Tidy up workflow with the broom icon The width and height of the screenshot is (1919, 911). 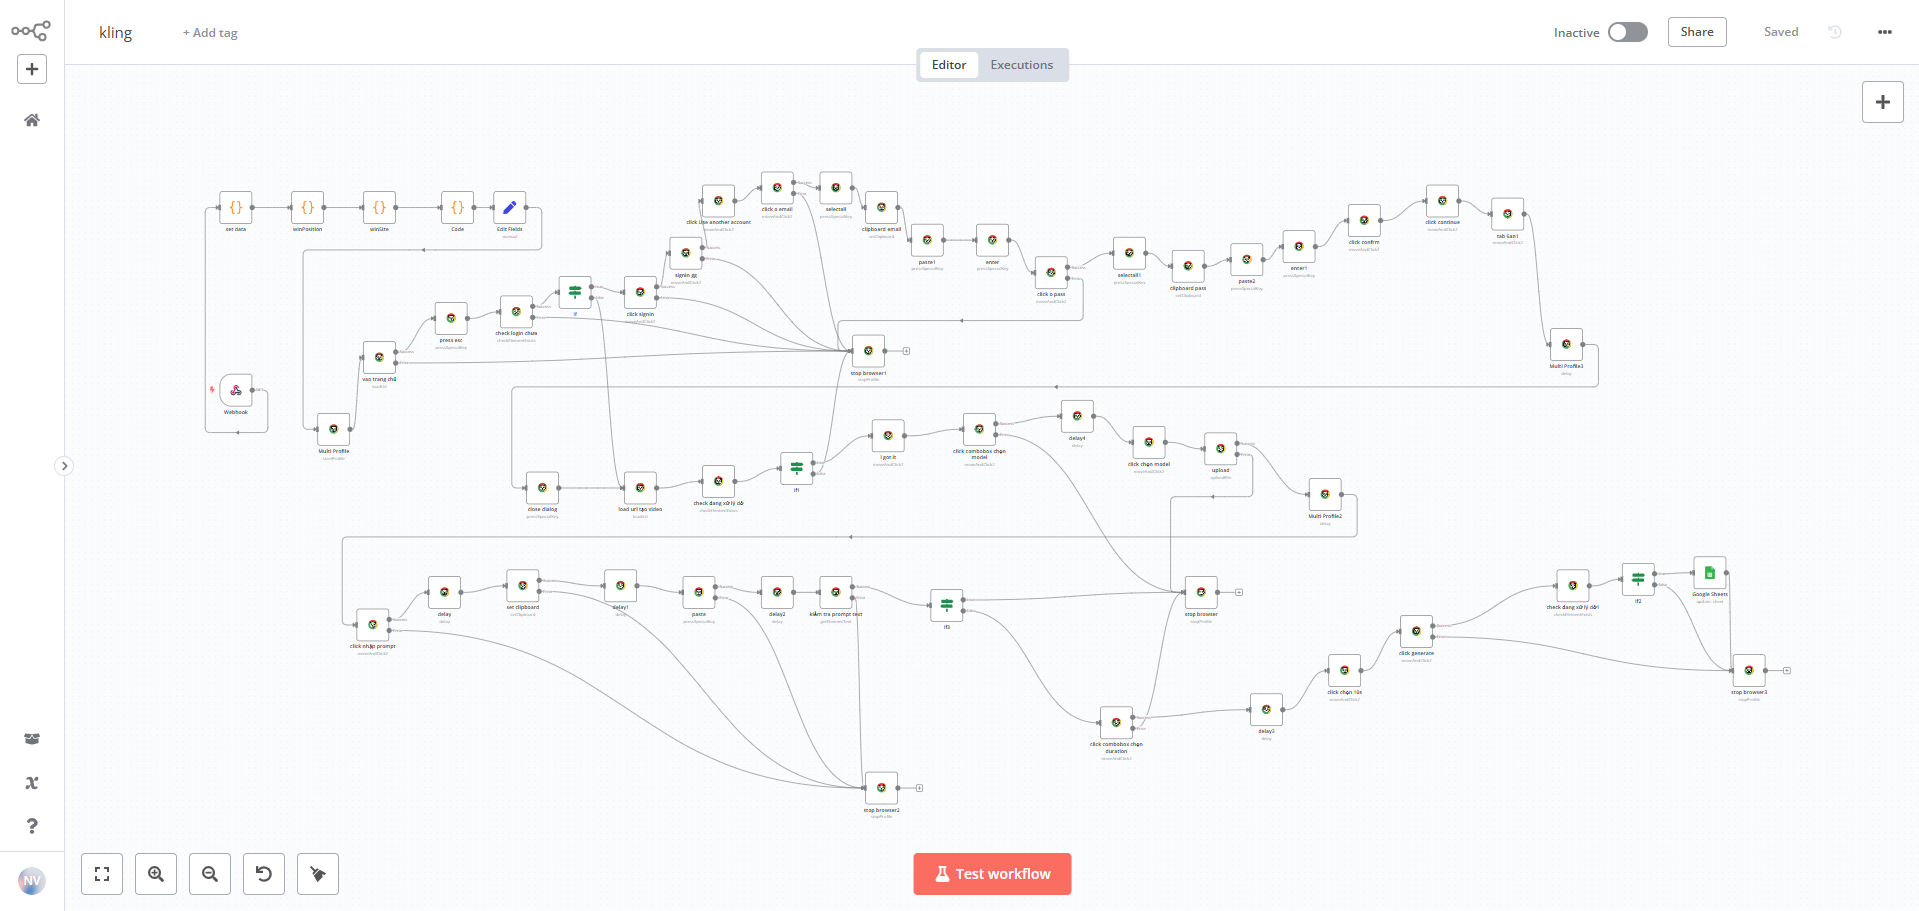pyautogui.click(x=318, y=874)
